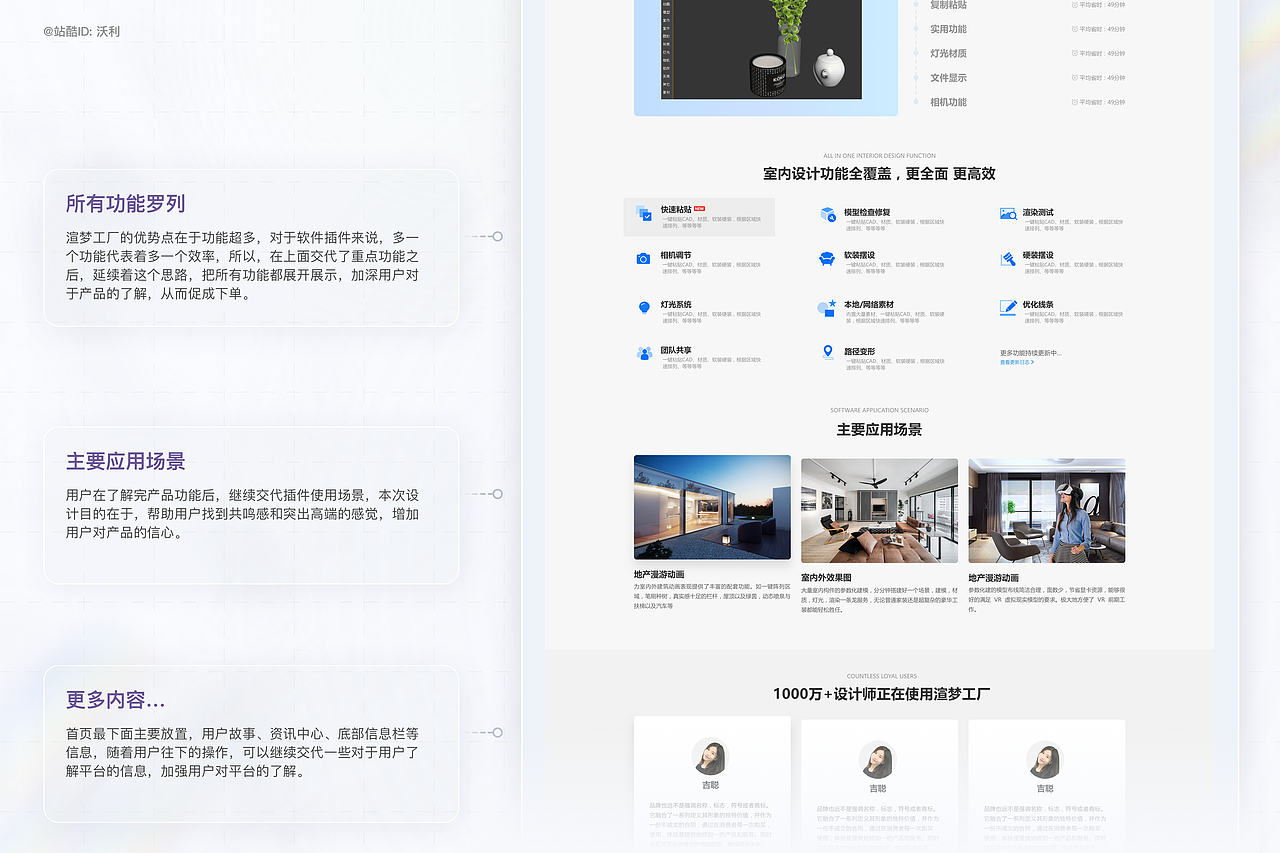Image resolution: width=1280 pixels, height=853 pixels.
Task: Select 实用功能 in the feature list
Action: tap(948, 29)
